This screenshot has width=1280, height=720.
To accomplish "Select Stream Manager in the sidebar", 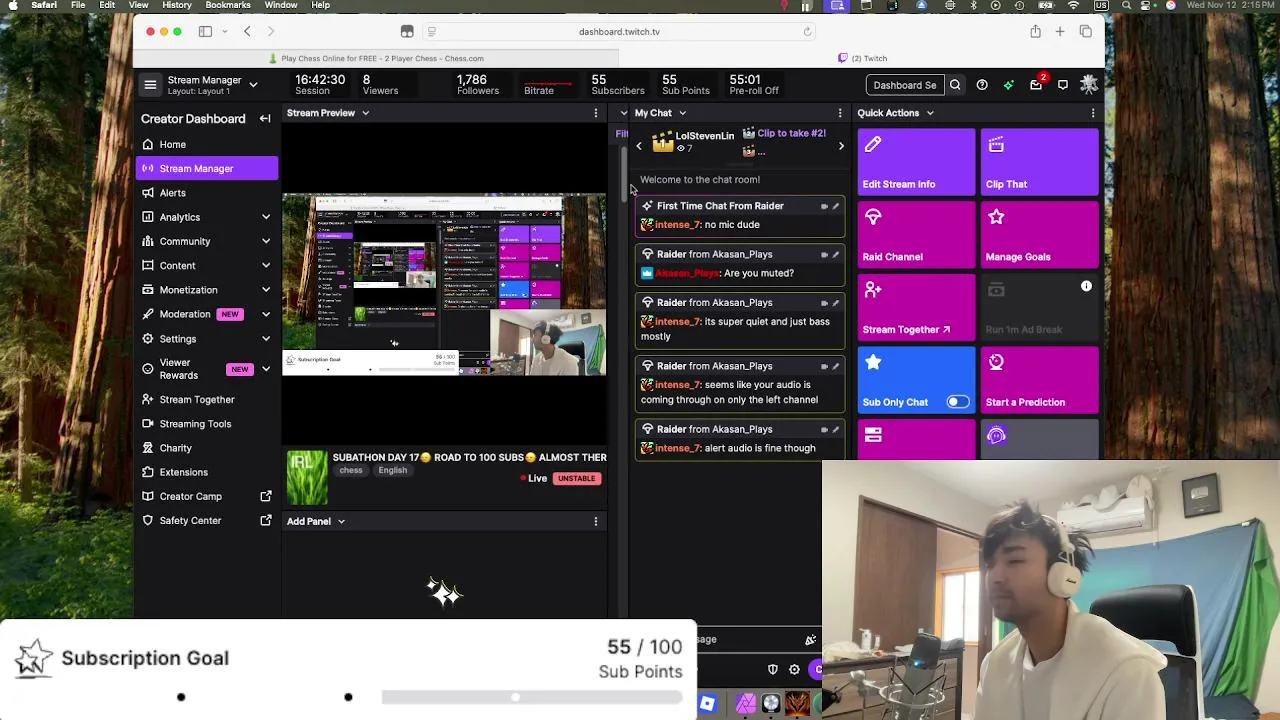I will [207, 169].
